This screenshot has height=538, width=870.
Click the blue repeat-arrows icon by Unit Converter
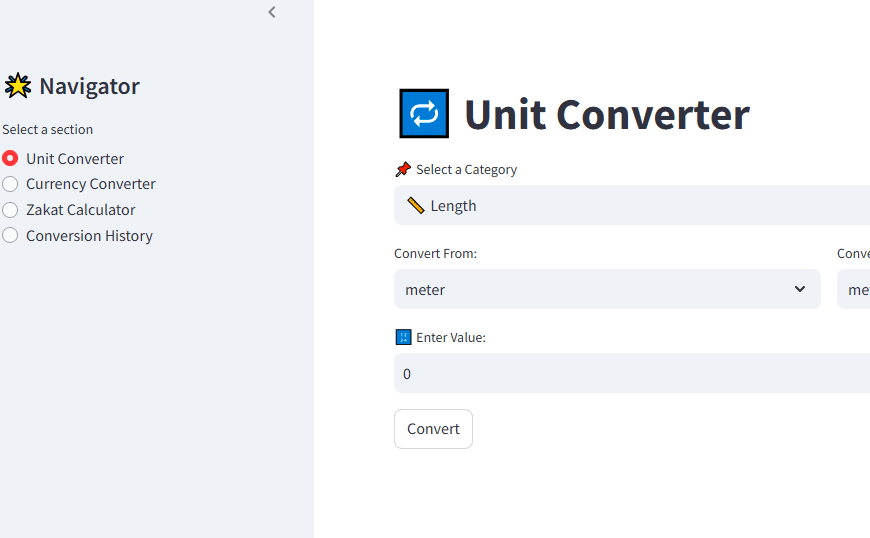[424, 114]
